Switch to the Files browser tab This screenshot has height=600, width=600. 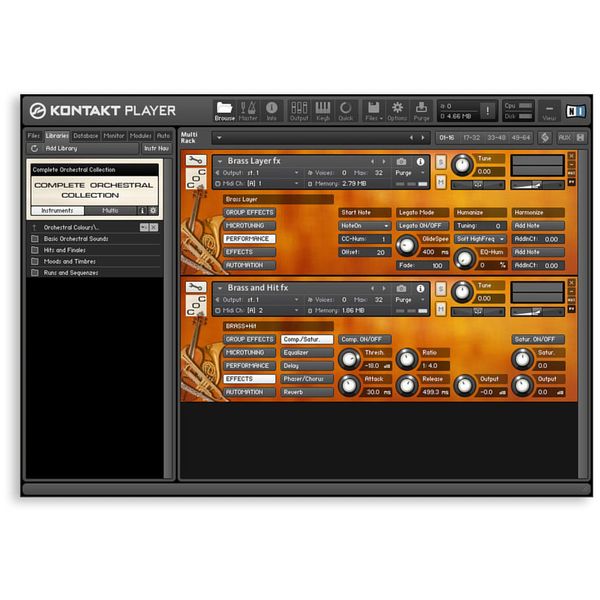(x=34, y=136)
